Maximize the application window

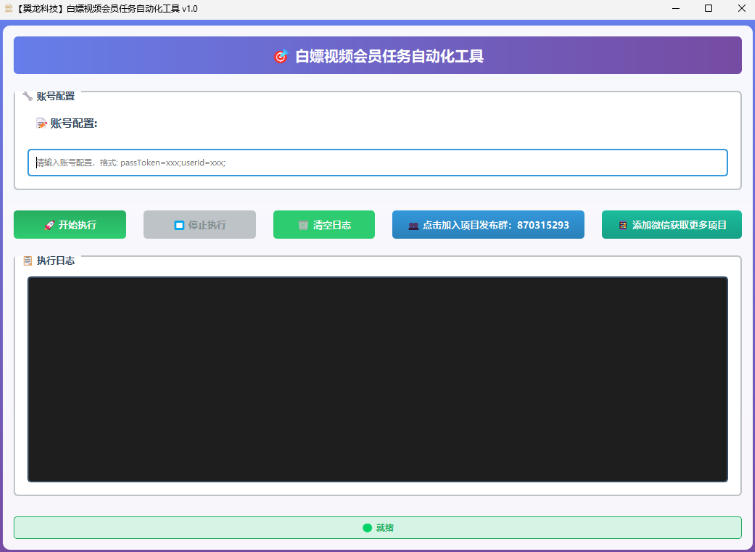708,8
